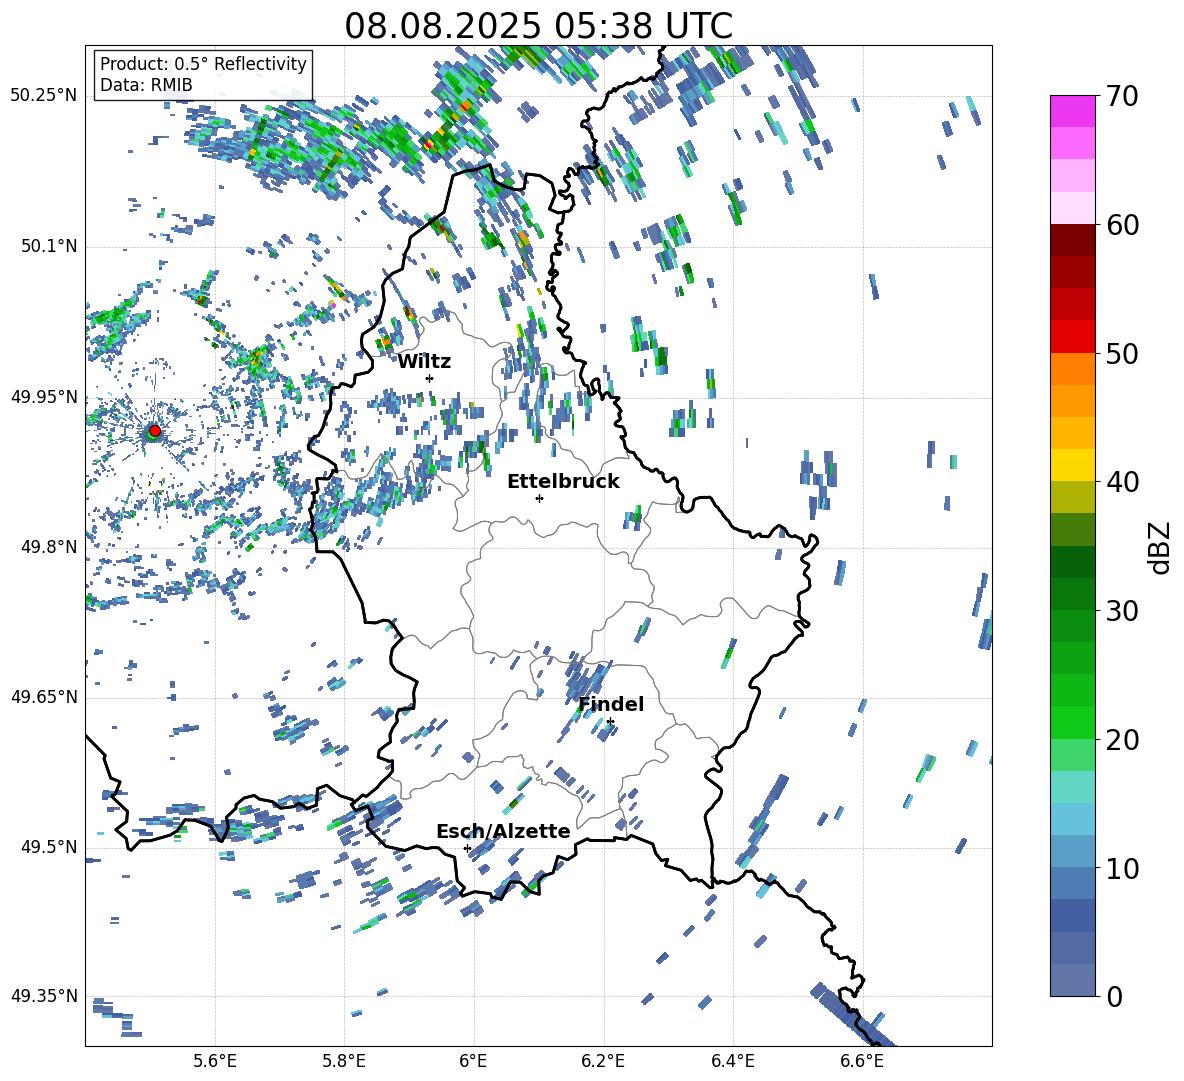
Task: Click the bright green colorbar segment above 20
Action: [1073, 722]
